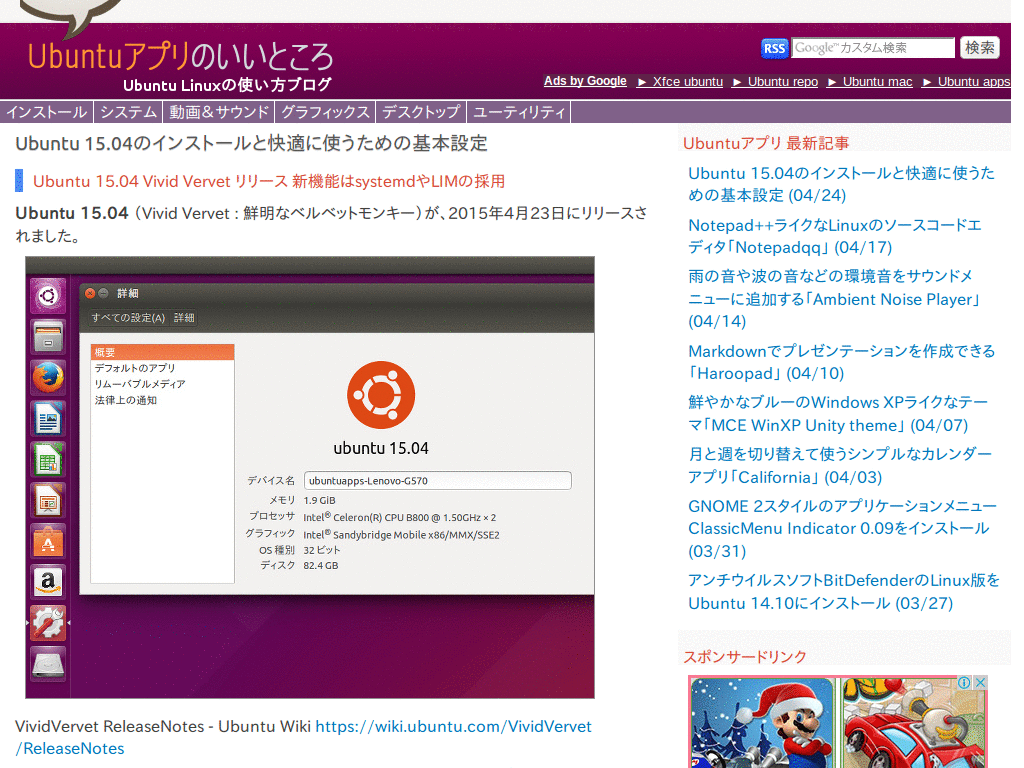Select 概要 in the details sidebar

(x=163, y=352)
